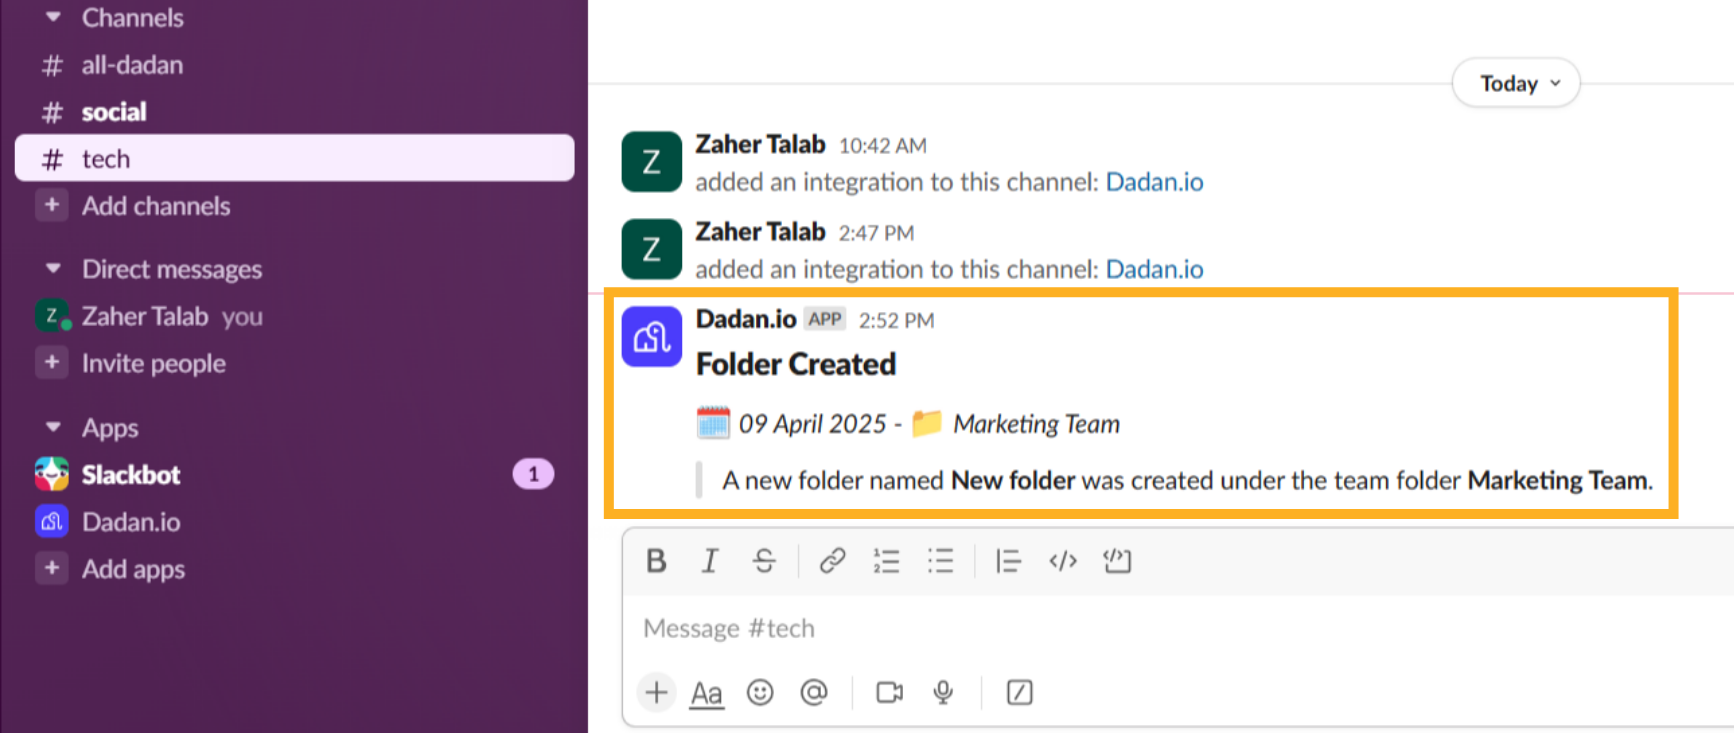The height and width of the screenshot is (733, 1734).
Task: Open the emoji picker
Action: point(760,692)
